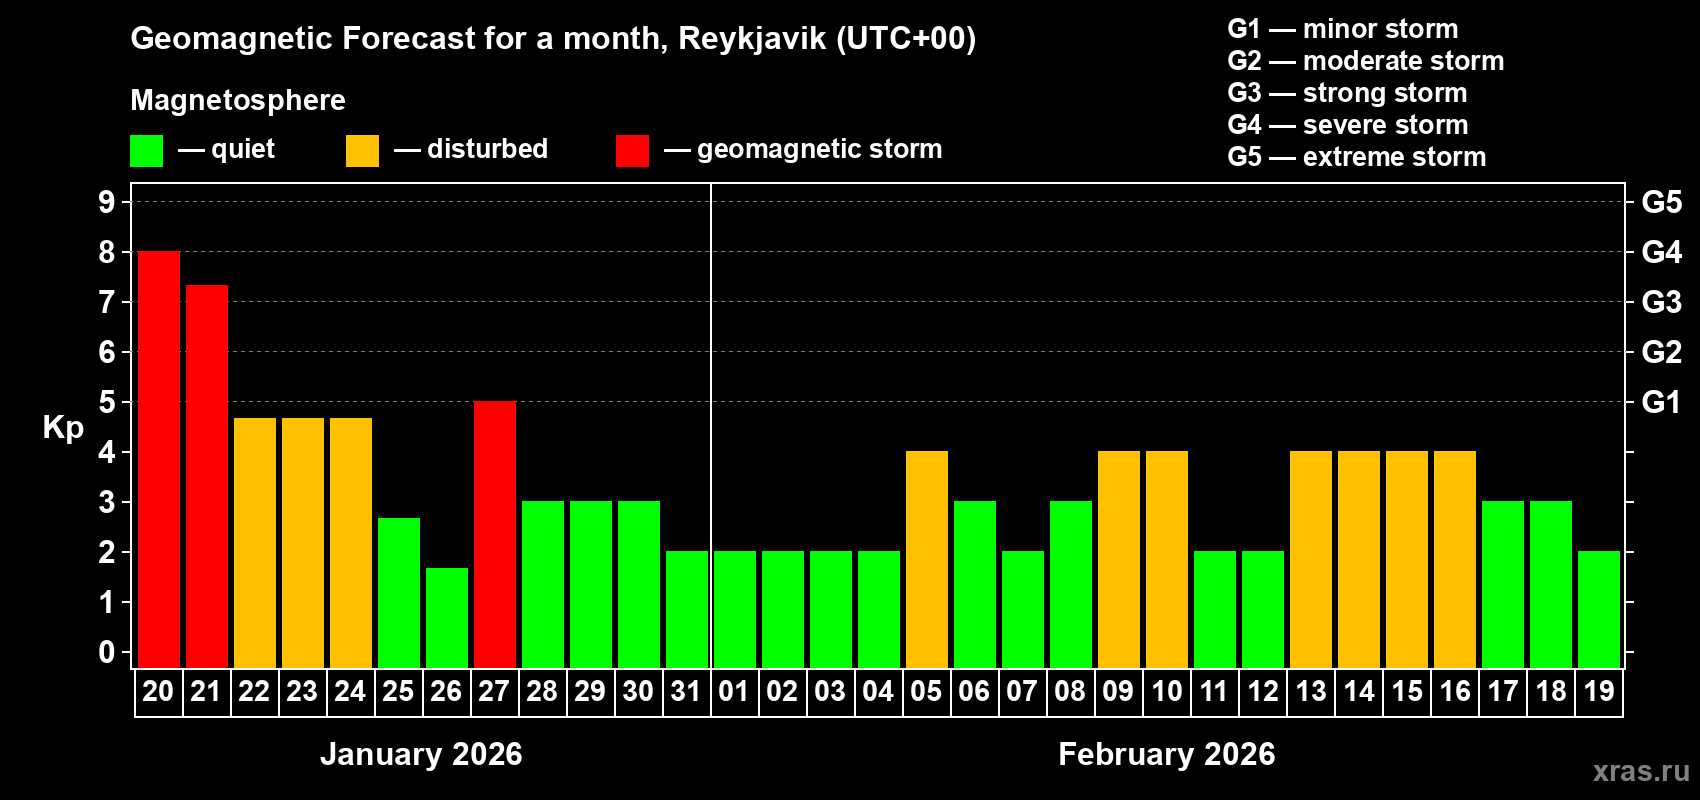Click the January 2026 month label
Image resolution: width=1700 pixels, height=800 pixels.
pos(421,754)
